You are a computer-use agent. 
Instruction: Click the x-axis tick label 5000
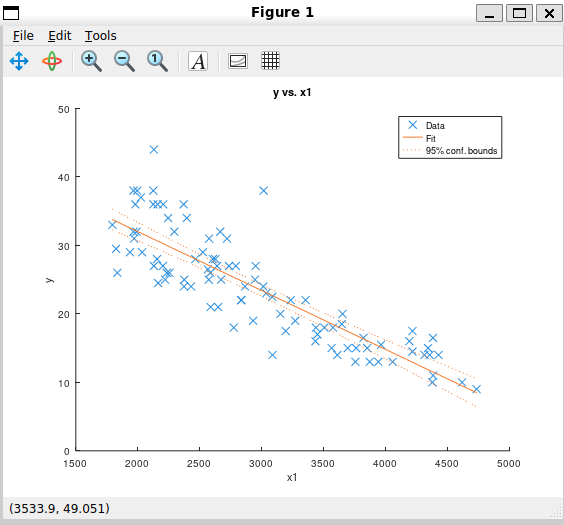(x=509, y=464)
